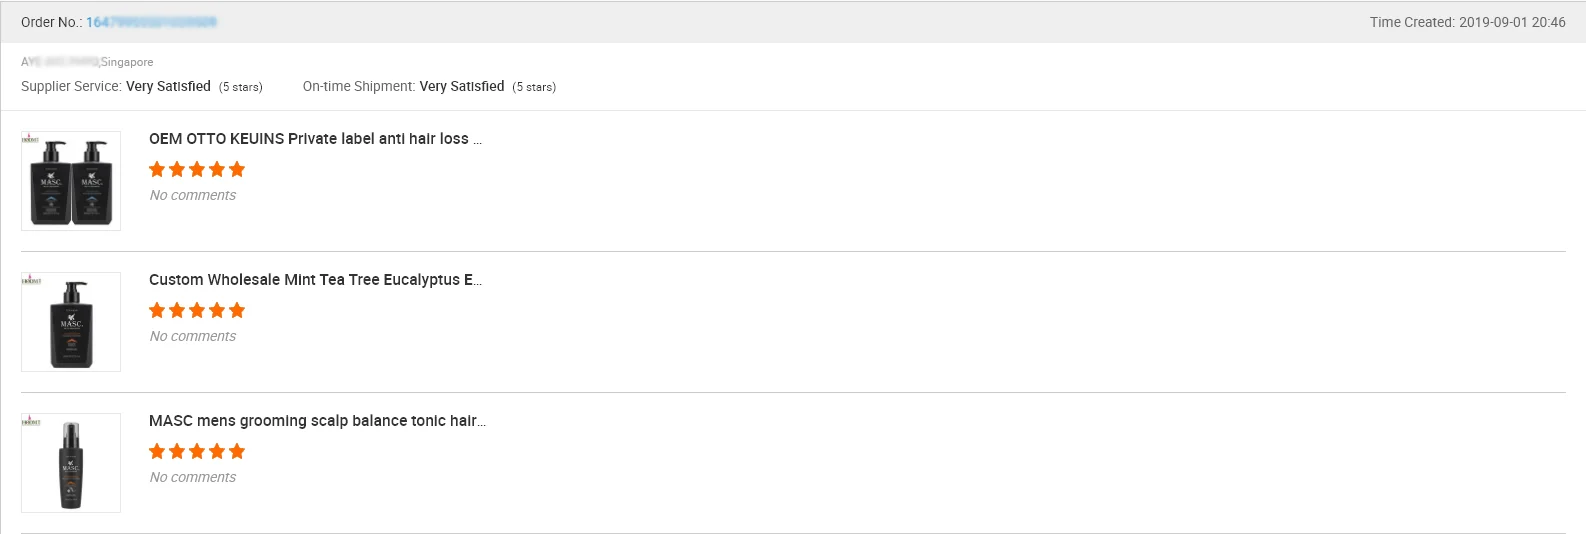
Task: Click the Singapore buyer location text
Action: coord(127,62)
